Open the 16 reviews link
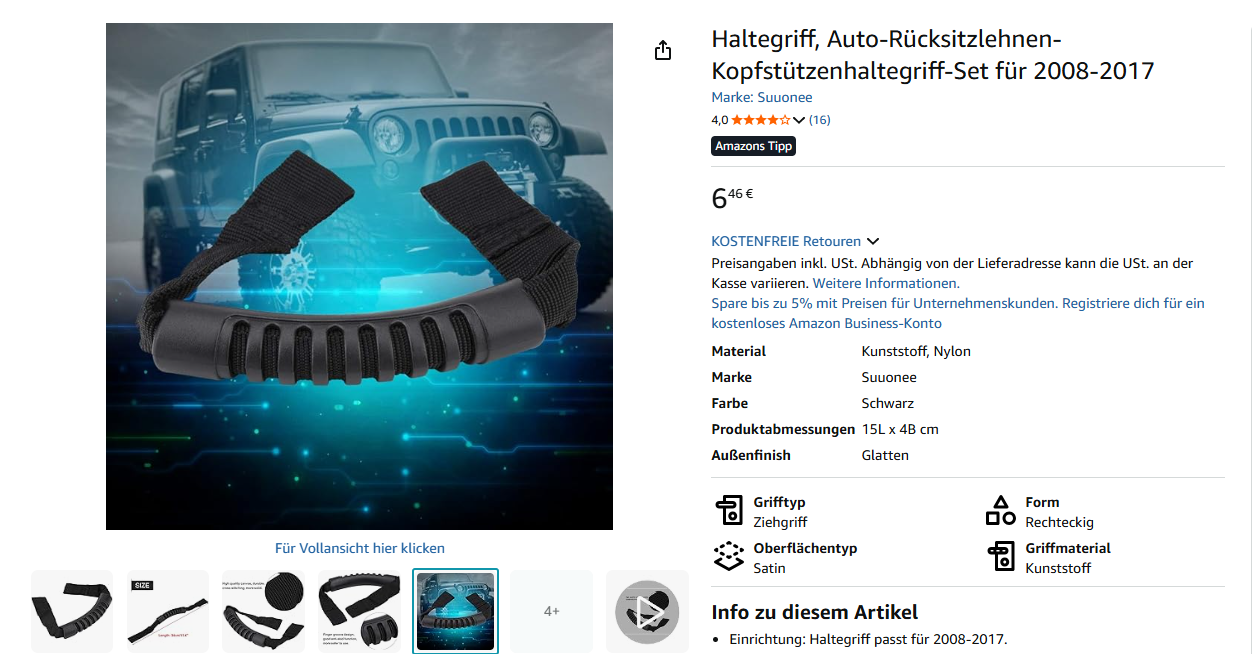This screenshot has width=1252, height=654. [819, 120]
